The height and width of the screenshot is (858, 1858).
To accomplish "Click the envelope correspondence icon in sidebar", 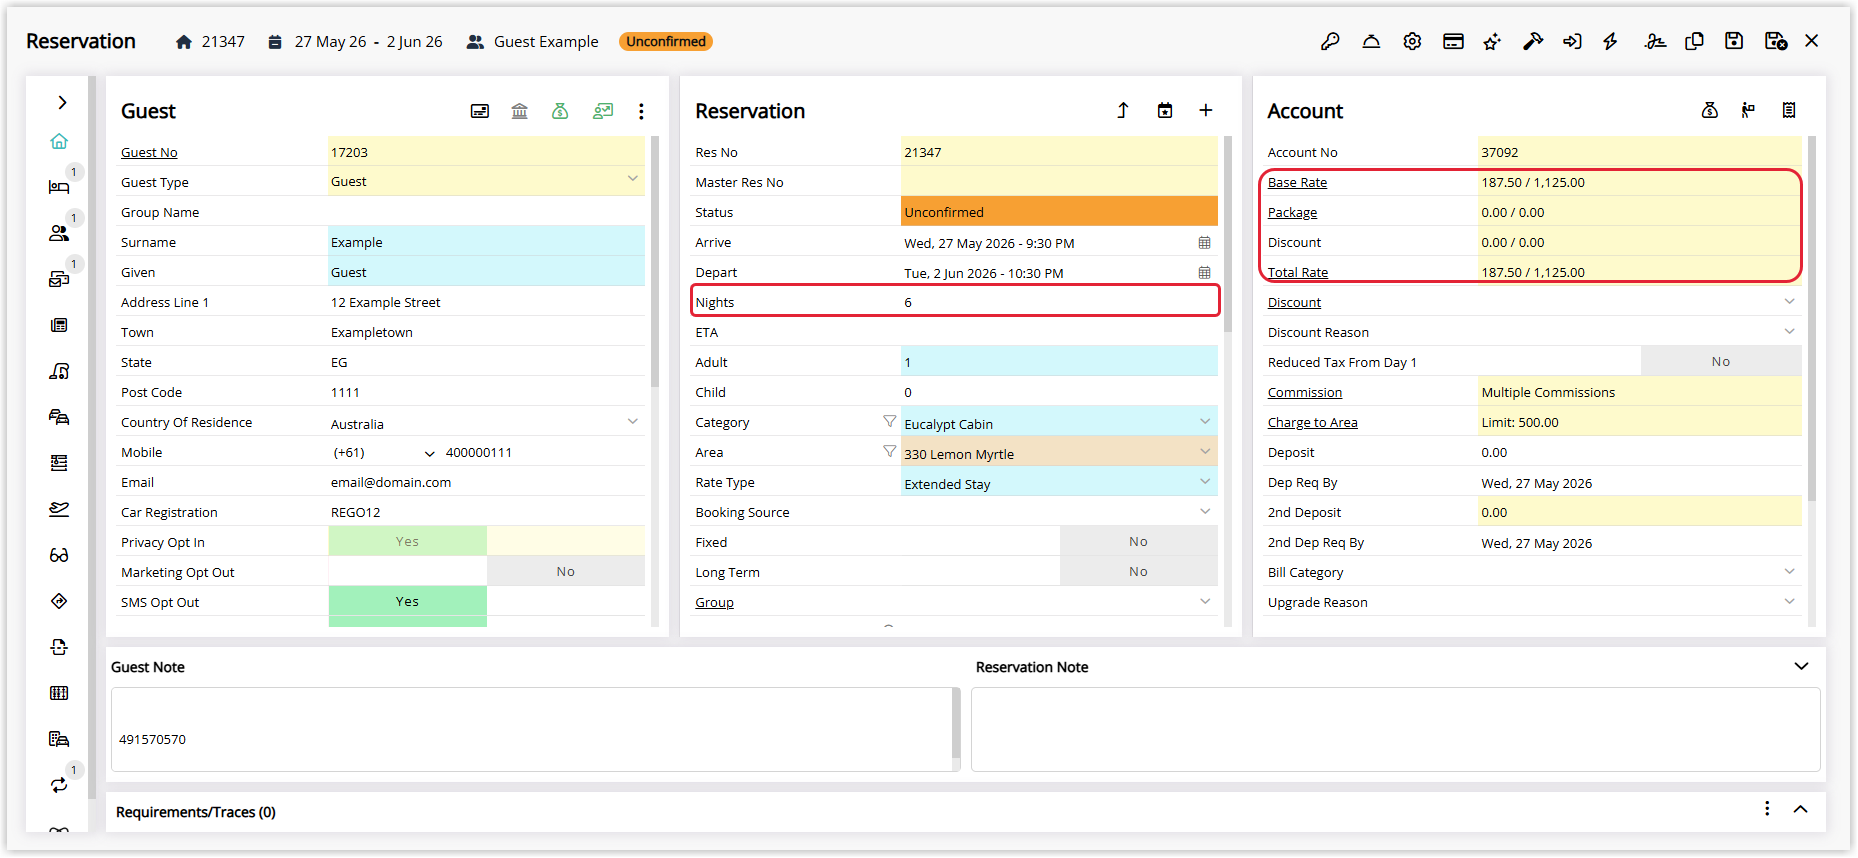I will (59, 279).
